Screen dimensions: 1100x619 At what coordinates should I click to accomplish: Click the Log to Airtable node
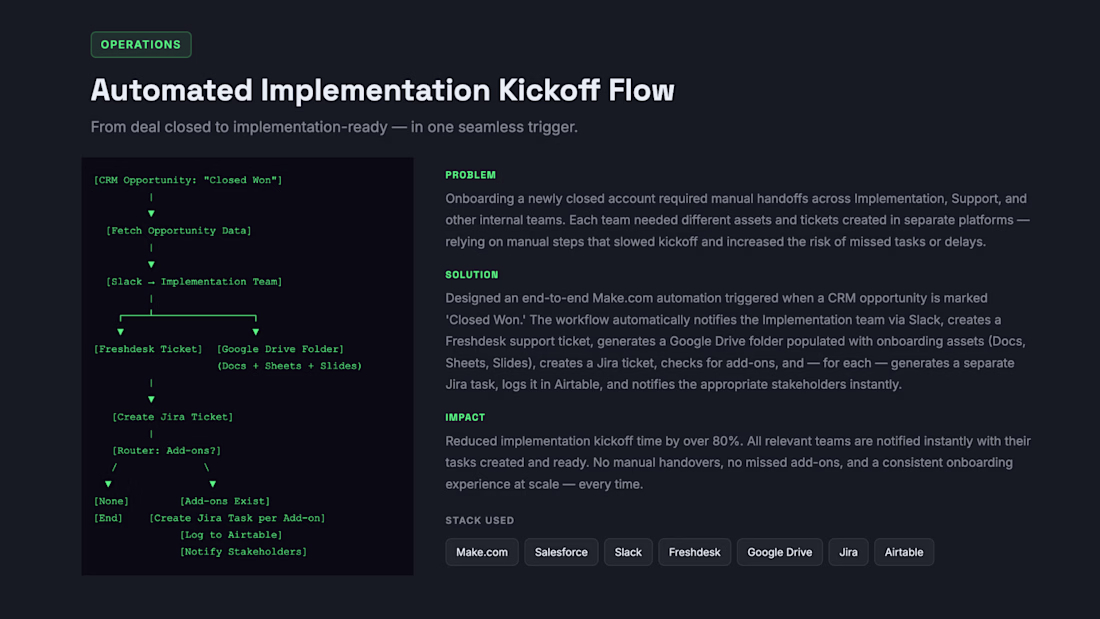(x=231, y=535)
